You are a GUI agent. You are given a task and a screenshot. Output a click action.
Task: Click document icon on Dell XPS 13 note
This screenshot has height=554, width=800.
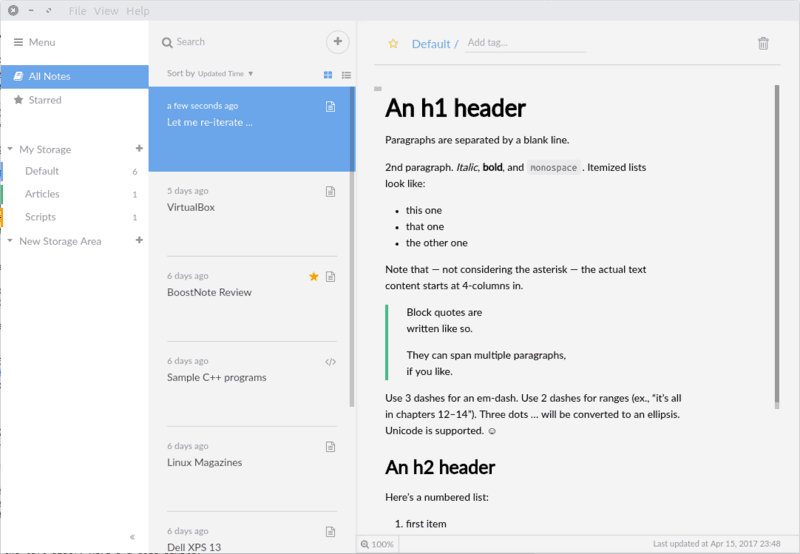331,532
